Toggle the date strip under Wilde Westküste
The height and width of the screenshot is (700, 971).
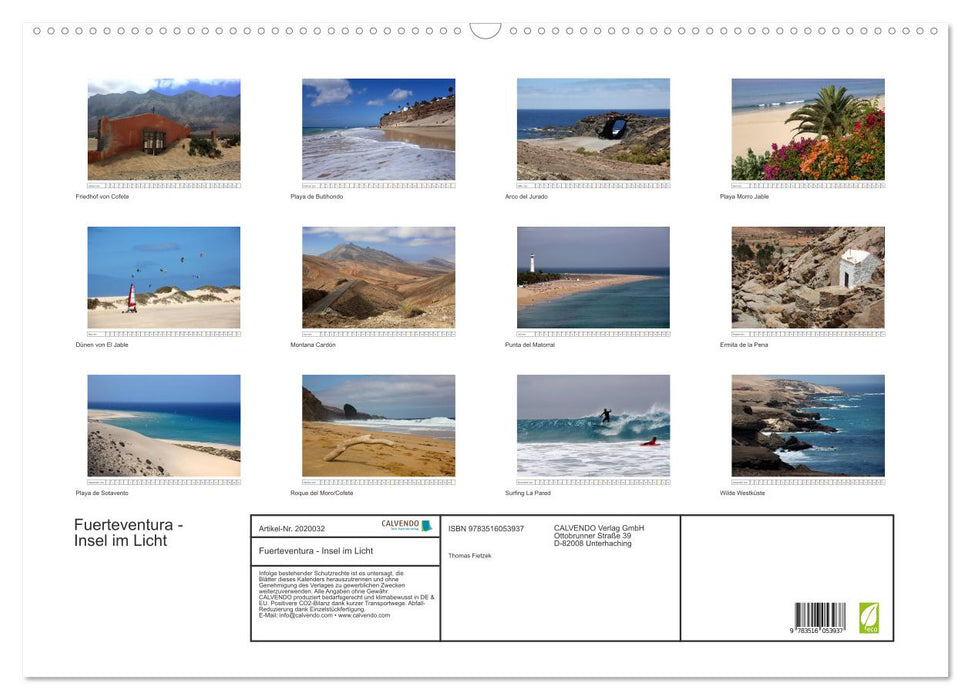(x=807, y=480)
